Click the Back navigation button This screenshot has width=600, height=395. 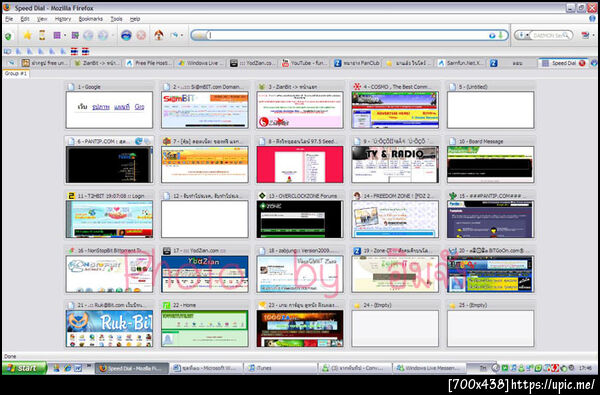point(88,36)
